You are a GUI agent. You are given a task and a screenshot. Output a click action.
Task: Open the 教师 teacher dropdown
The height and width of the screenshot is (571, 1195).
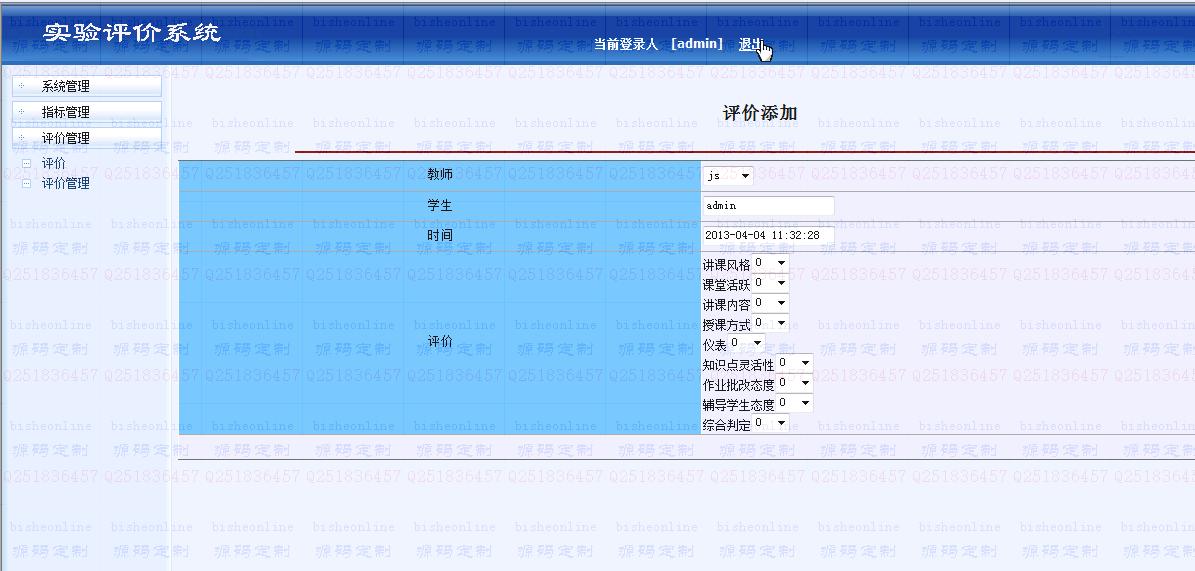pos(729,176)
